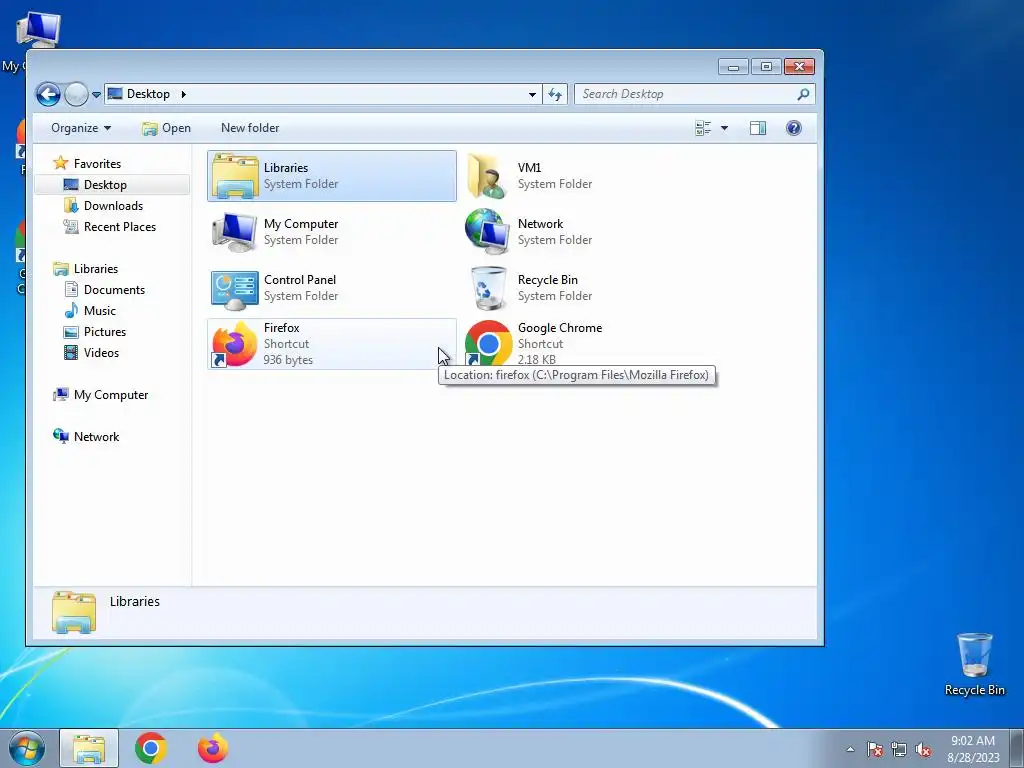Launch Google Chrome from the taskbar
Screen dimensions: 1024x768
coord(151,748)
